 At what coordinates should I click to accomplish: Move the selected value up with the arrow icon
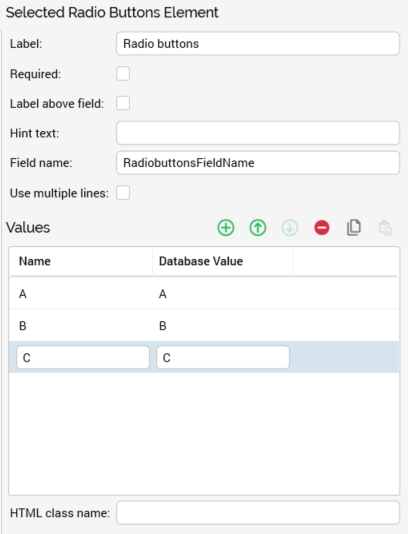click(x=258, y=227)
